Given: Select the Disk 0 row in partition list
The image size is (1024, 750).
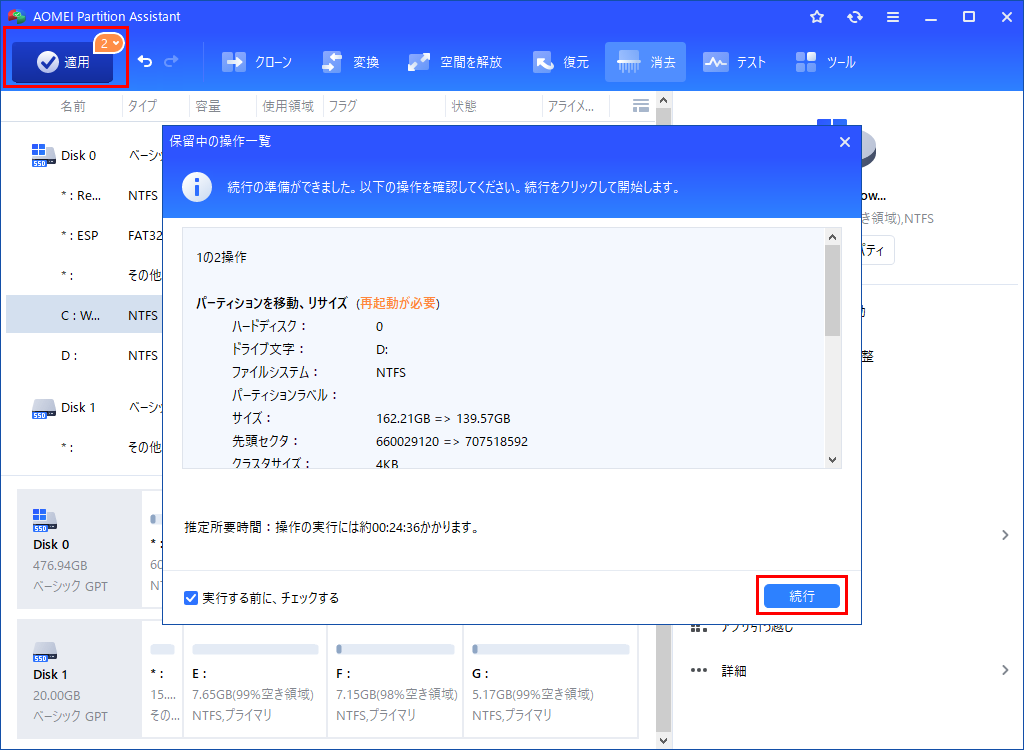Looking at the screenshot, I should tap(85, 155).
